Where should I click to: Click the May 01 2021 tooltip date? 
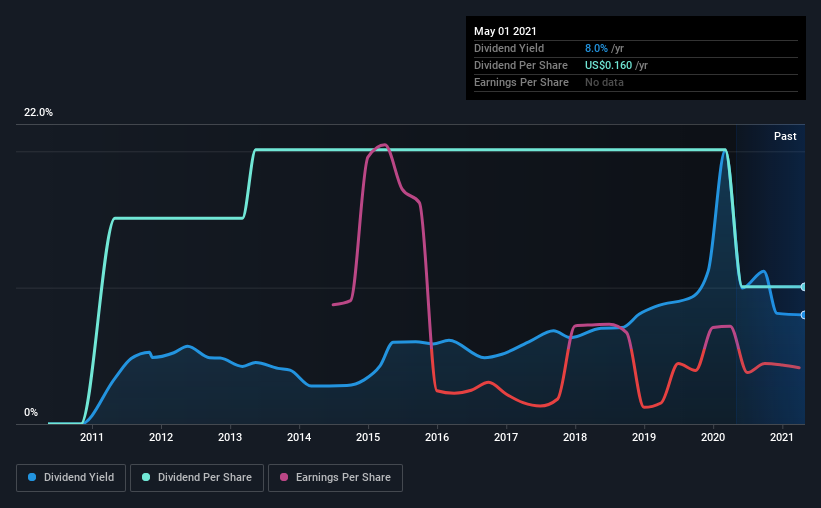[505, 31]
